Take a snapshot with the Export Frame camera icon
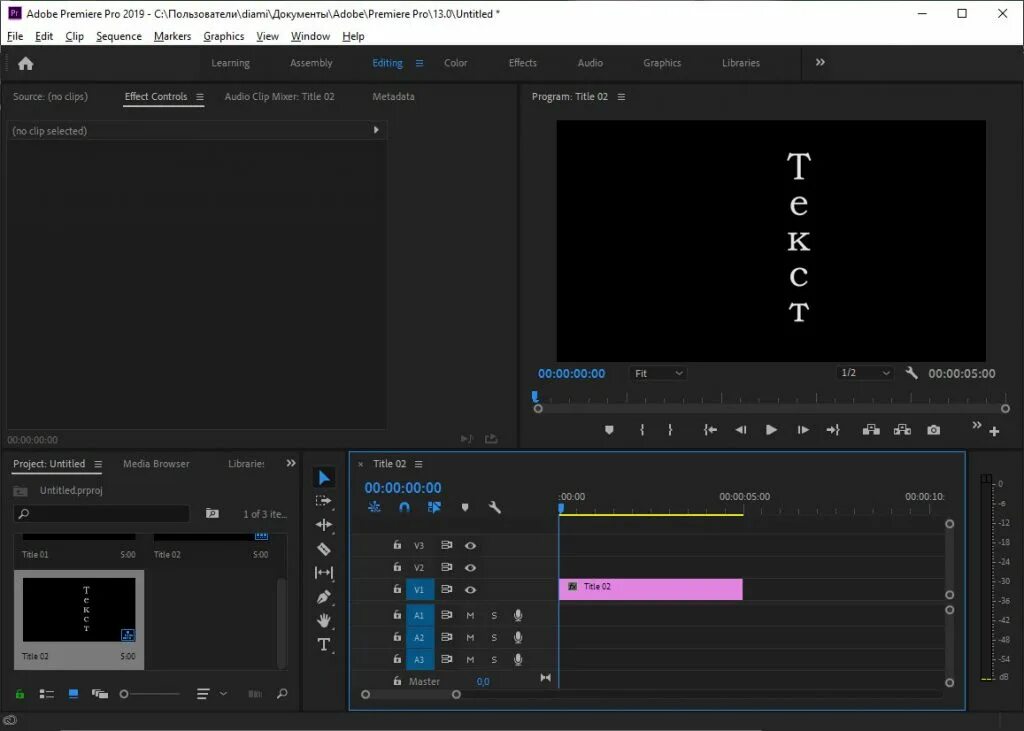This screenshot has height=731, width=1024. click(x=932, y=430)
